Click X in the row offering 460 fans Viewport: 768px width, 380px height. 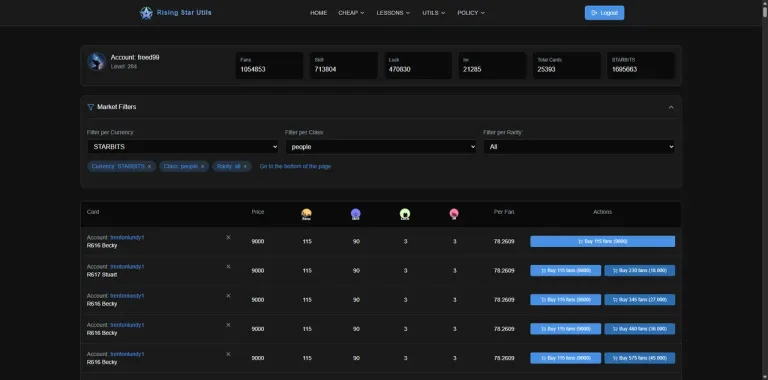point(228,325)
